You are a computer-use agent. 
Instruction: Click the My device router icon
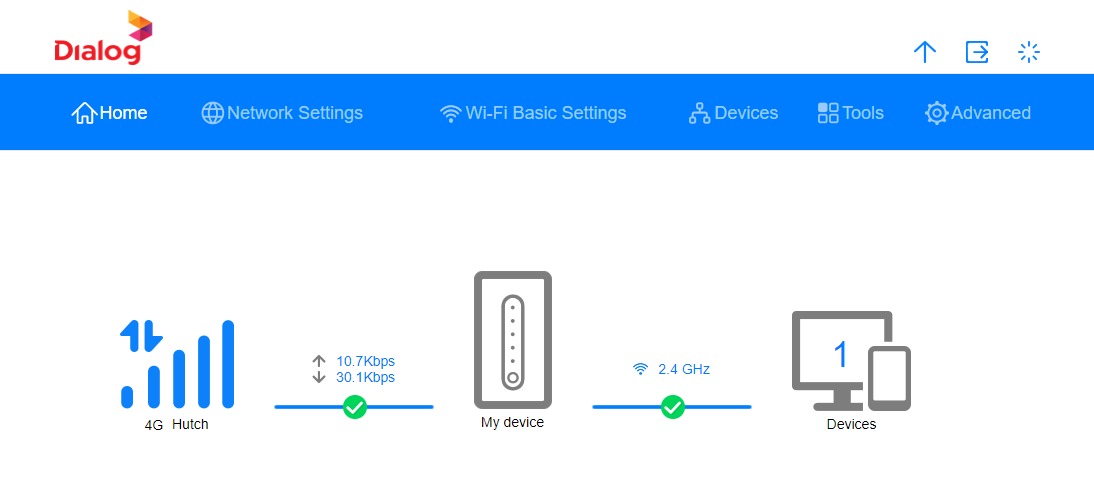[x=513, y=340]
